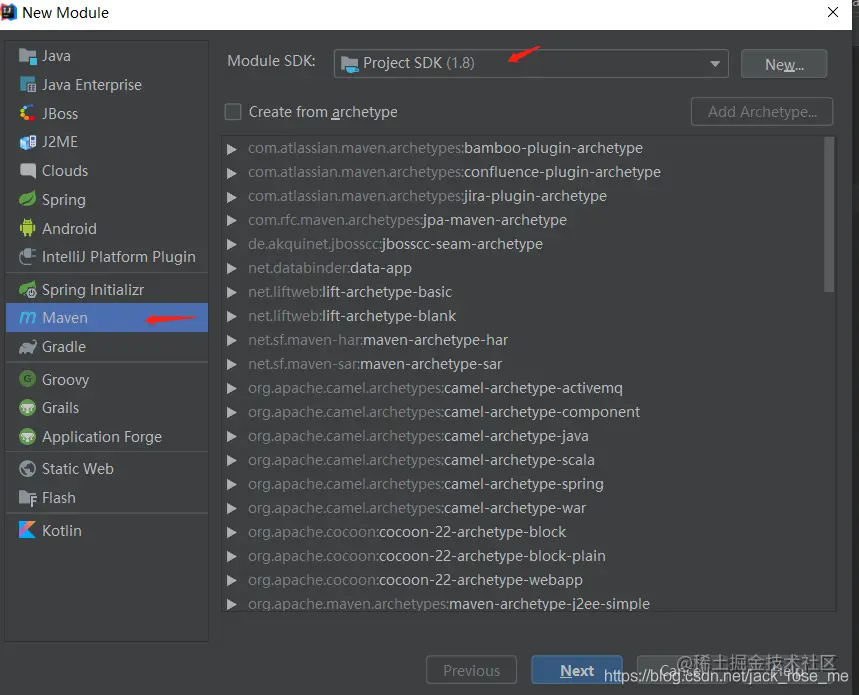The image size is (859, 695).
Task: Click the Previous button
Action: tap(471, 670)
